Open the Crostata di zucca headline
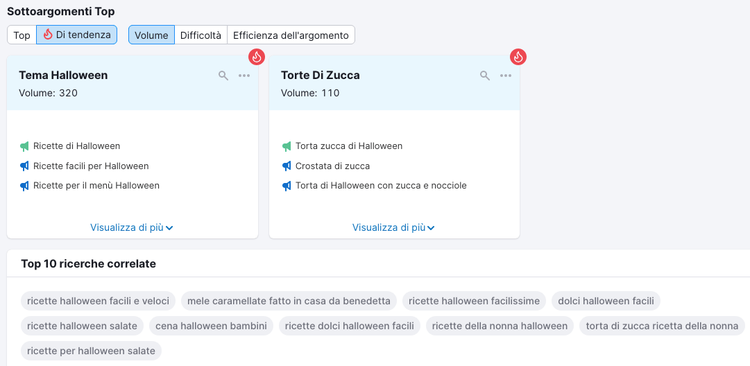Screen dimensions: 750x366 coord(332,166)
